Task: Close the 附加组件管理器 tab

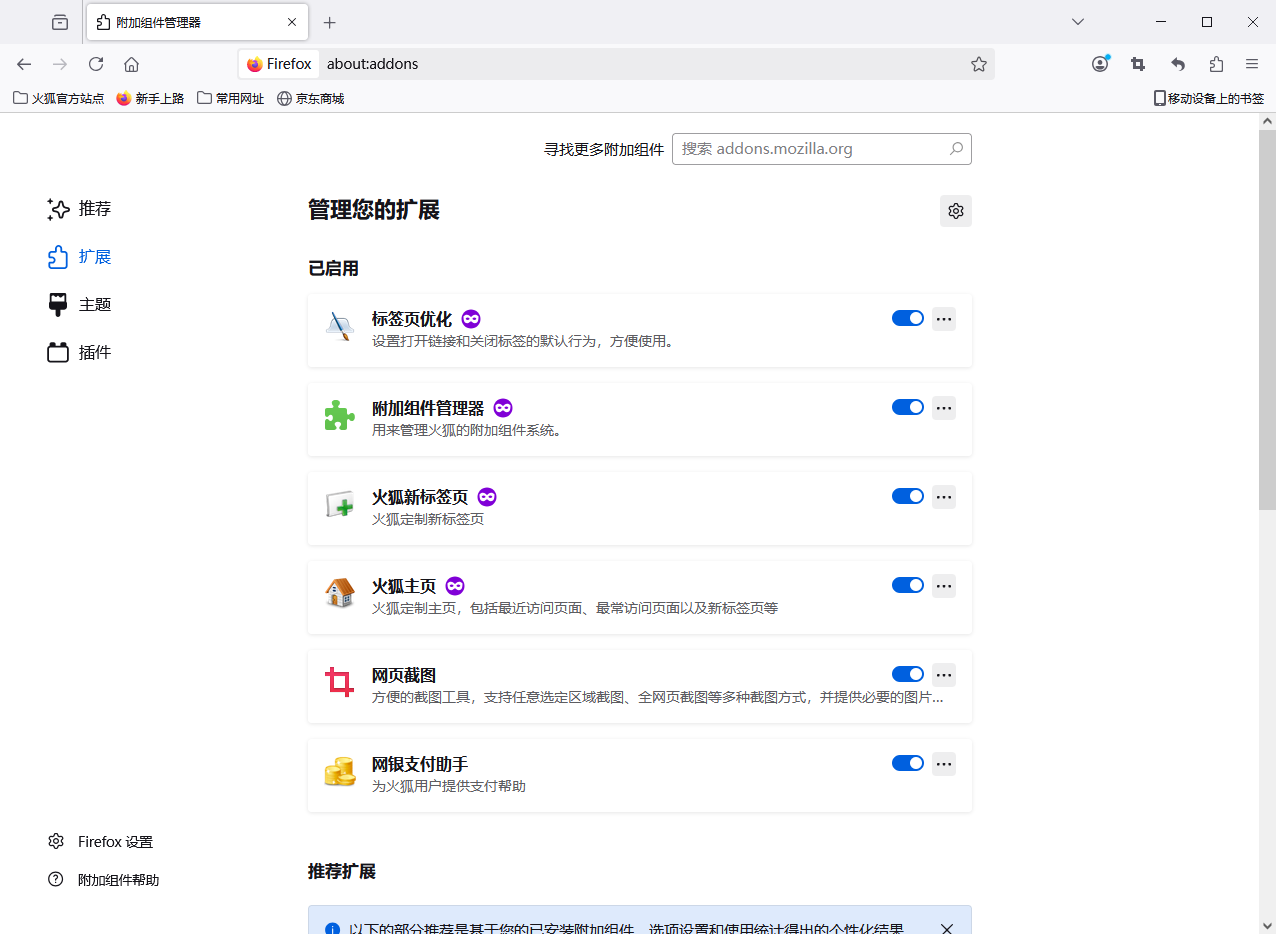Action: 292,22
